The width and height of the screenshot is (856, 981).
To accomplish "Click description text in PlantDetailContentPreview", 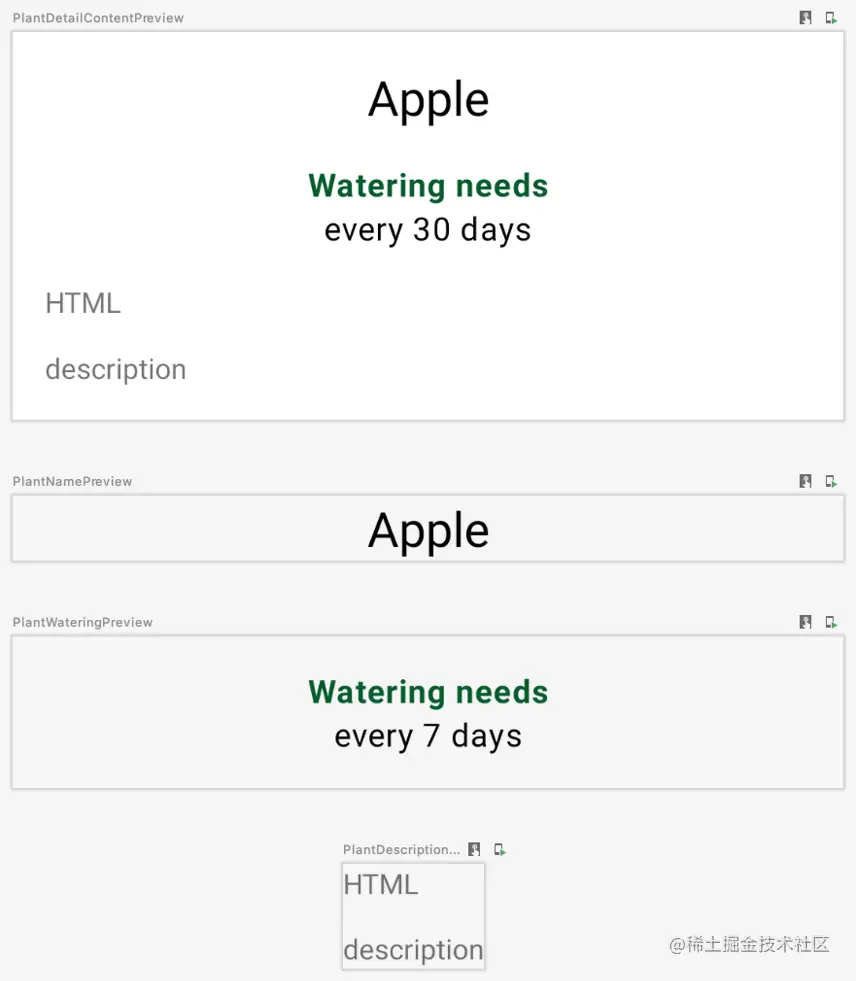I will 116,370.
